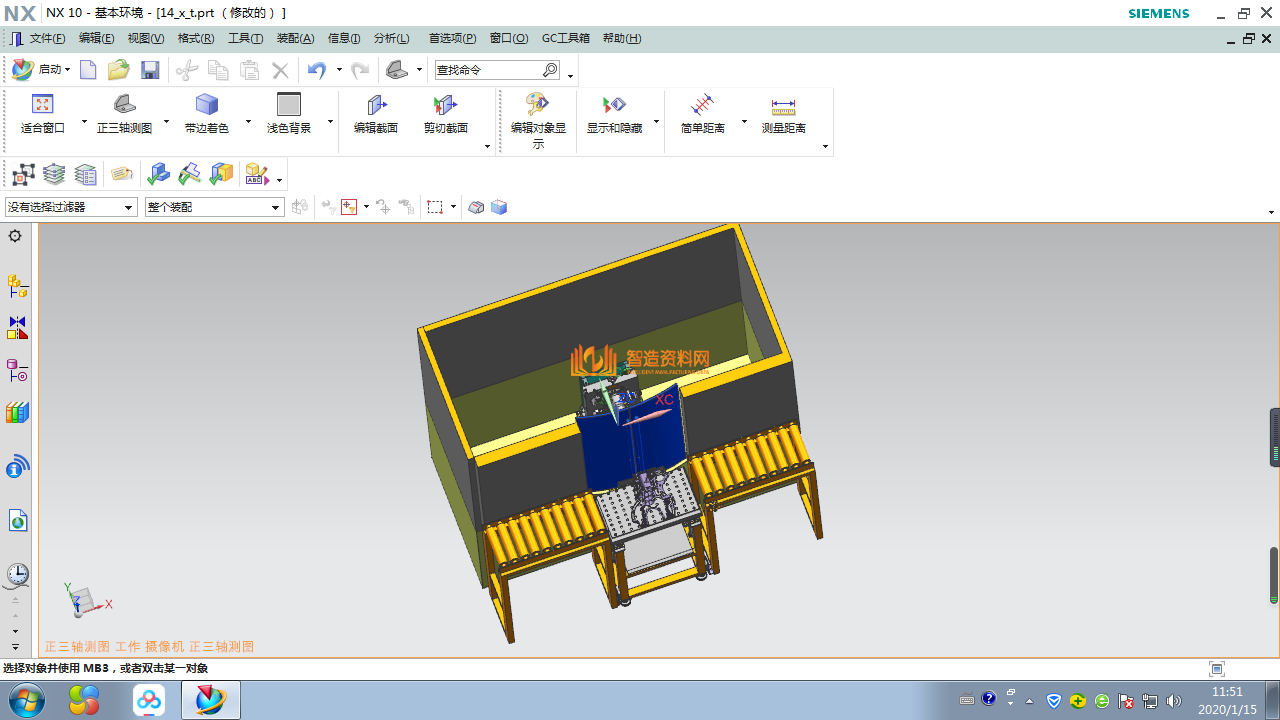Viewport: 1280px width, 720px height.
Task: Click the Save file icon
Action: [x=150, y=70]
